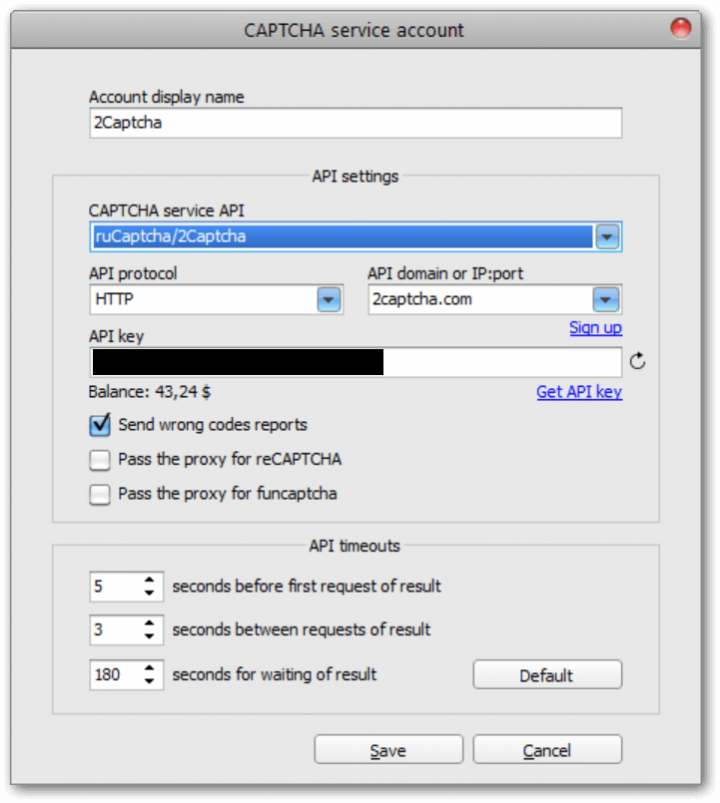The image size is (720, 803).
Task: Toggle Send wrong codes reports checkbox
Action: [99, 425]
